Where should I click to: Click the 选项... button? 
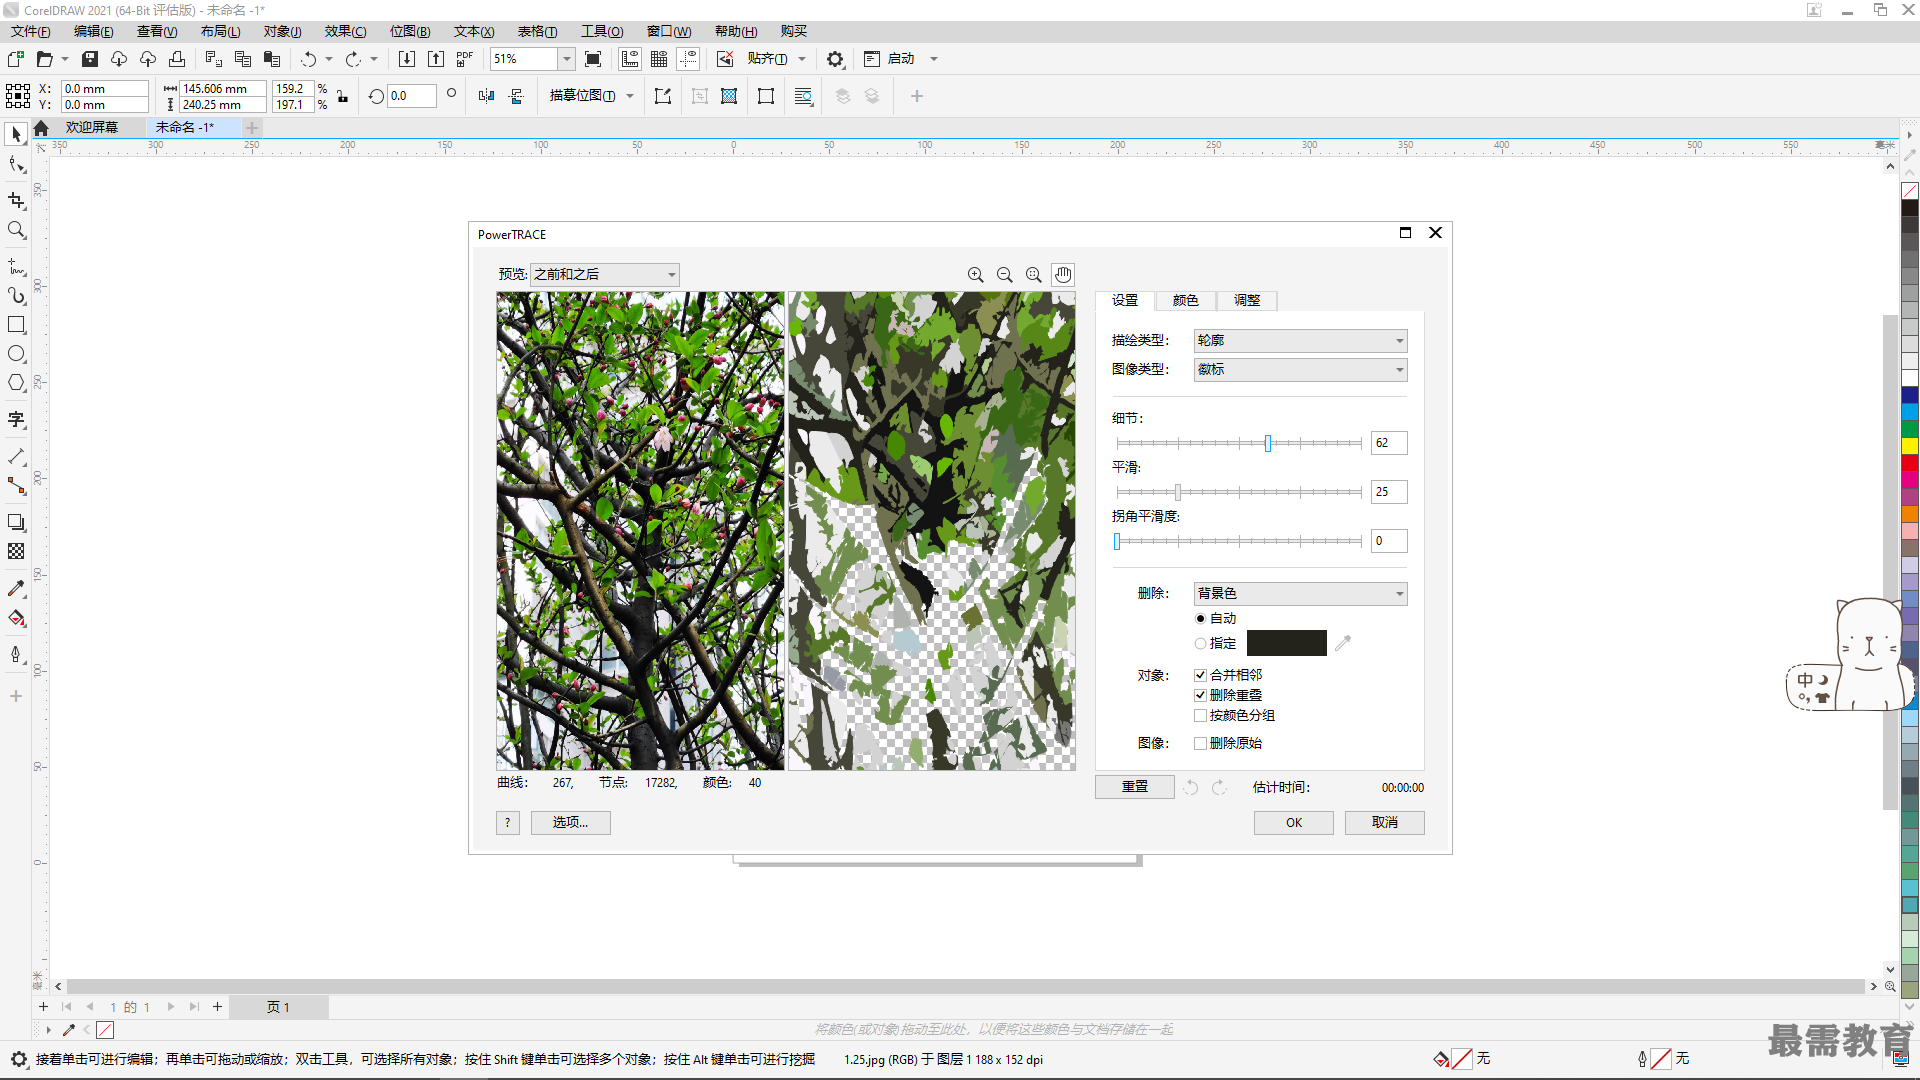(x=570, y=823)
